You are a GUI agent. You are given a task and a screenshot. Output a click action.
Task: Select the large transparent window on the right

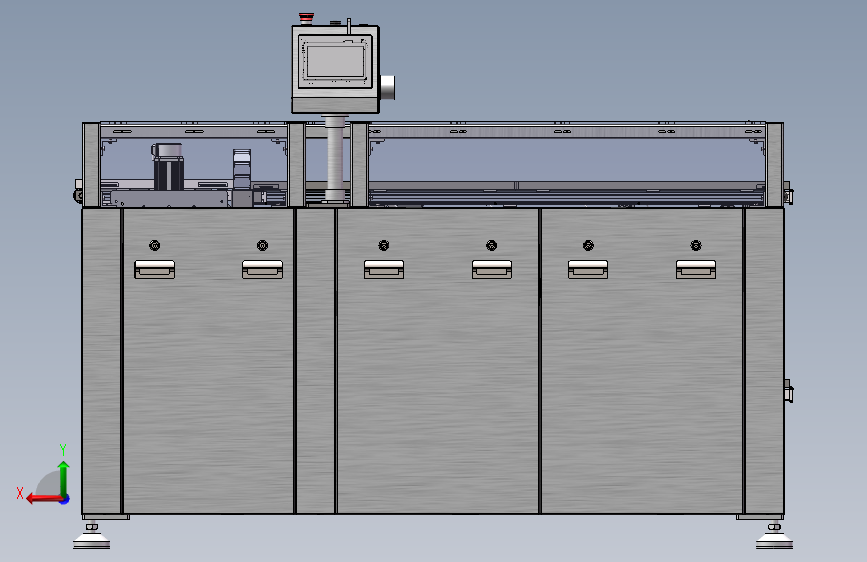[x=567, y=160]
